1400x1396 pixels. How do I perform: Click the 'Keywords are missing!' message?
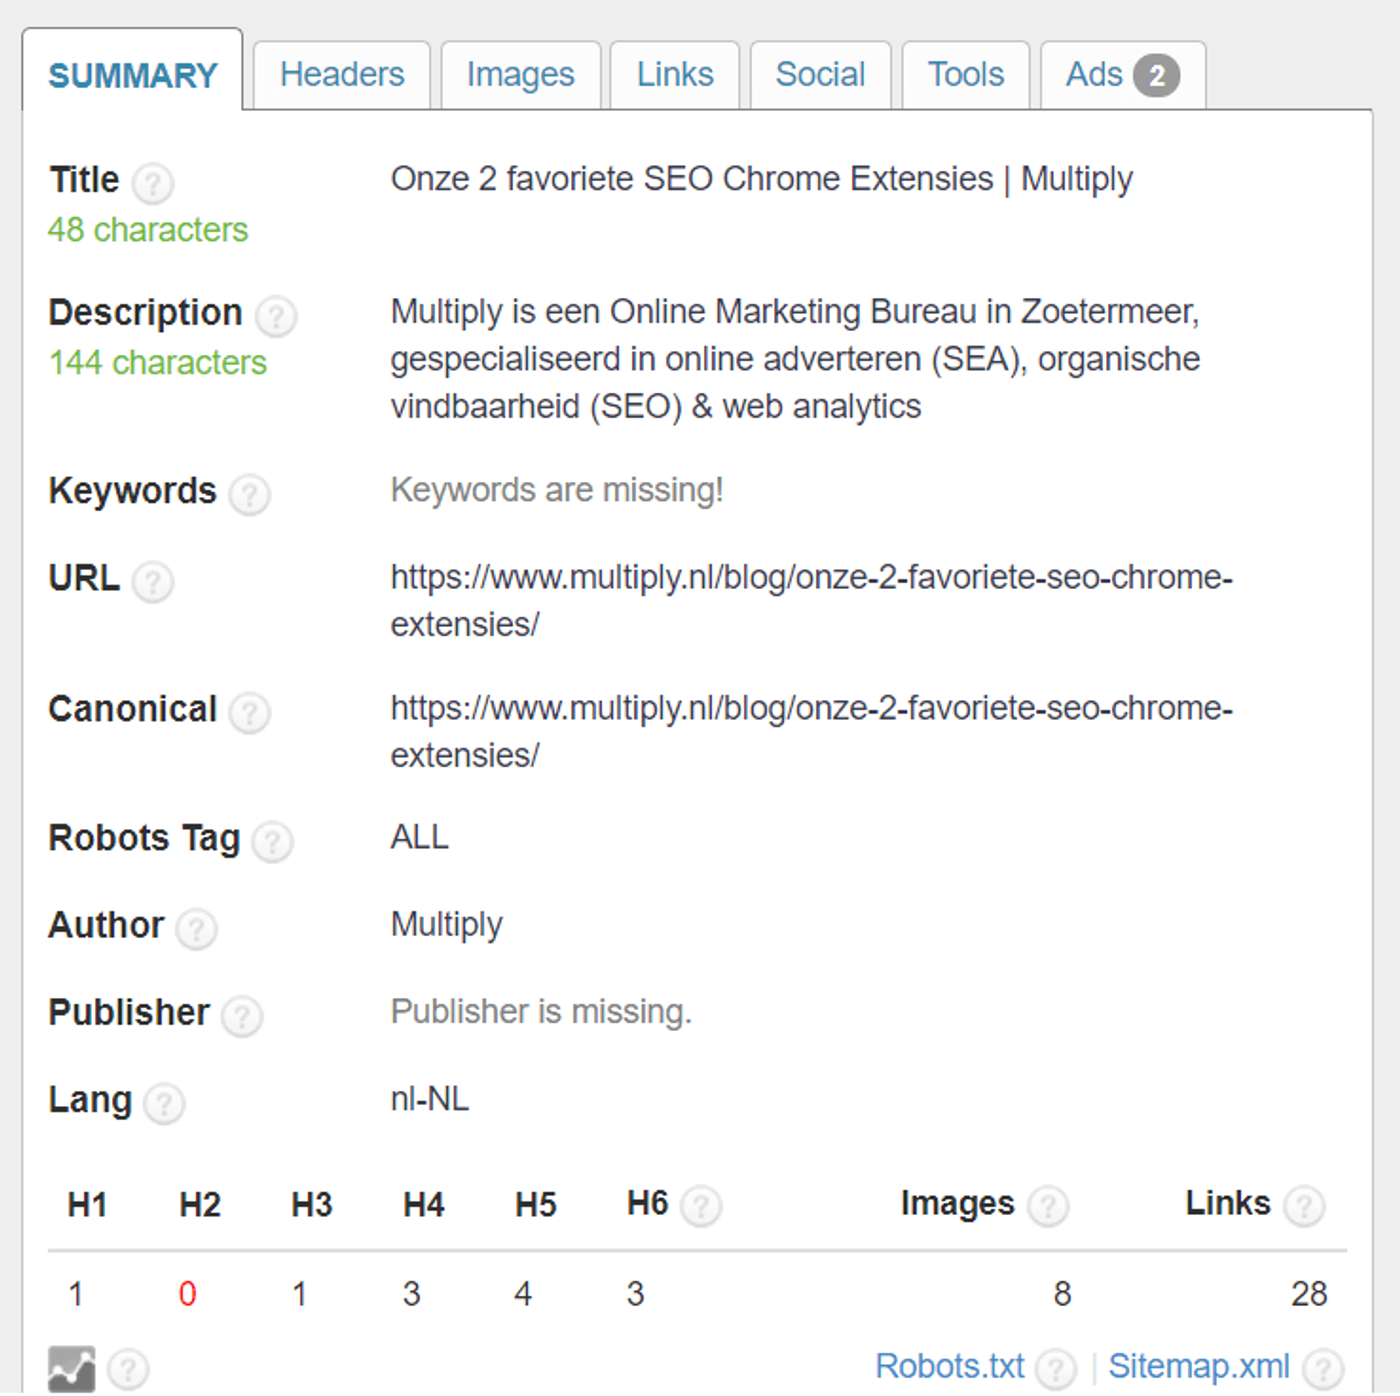tap(557, 490)
